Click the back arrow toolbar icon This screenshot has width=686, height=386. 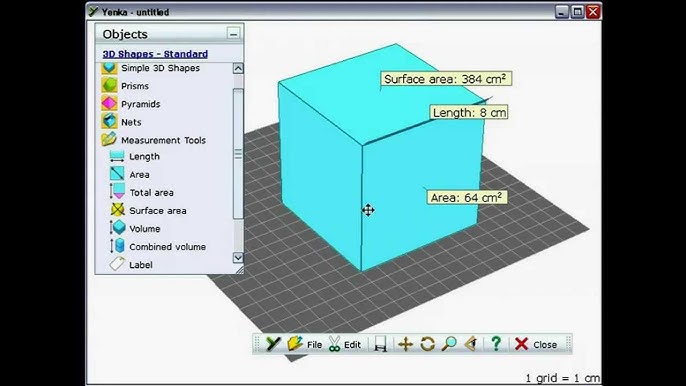pos(471,344)
